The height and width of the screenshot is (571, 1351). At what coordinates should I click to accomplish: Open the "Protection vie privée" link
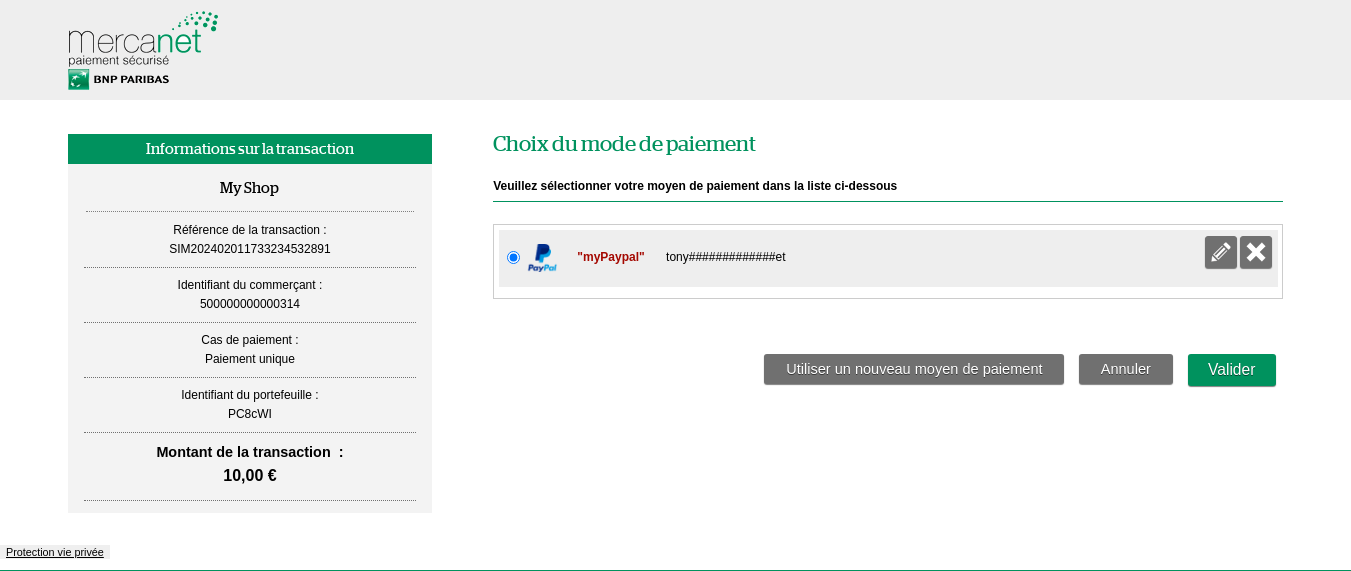click(x=55, y=552)
